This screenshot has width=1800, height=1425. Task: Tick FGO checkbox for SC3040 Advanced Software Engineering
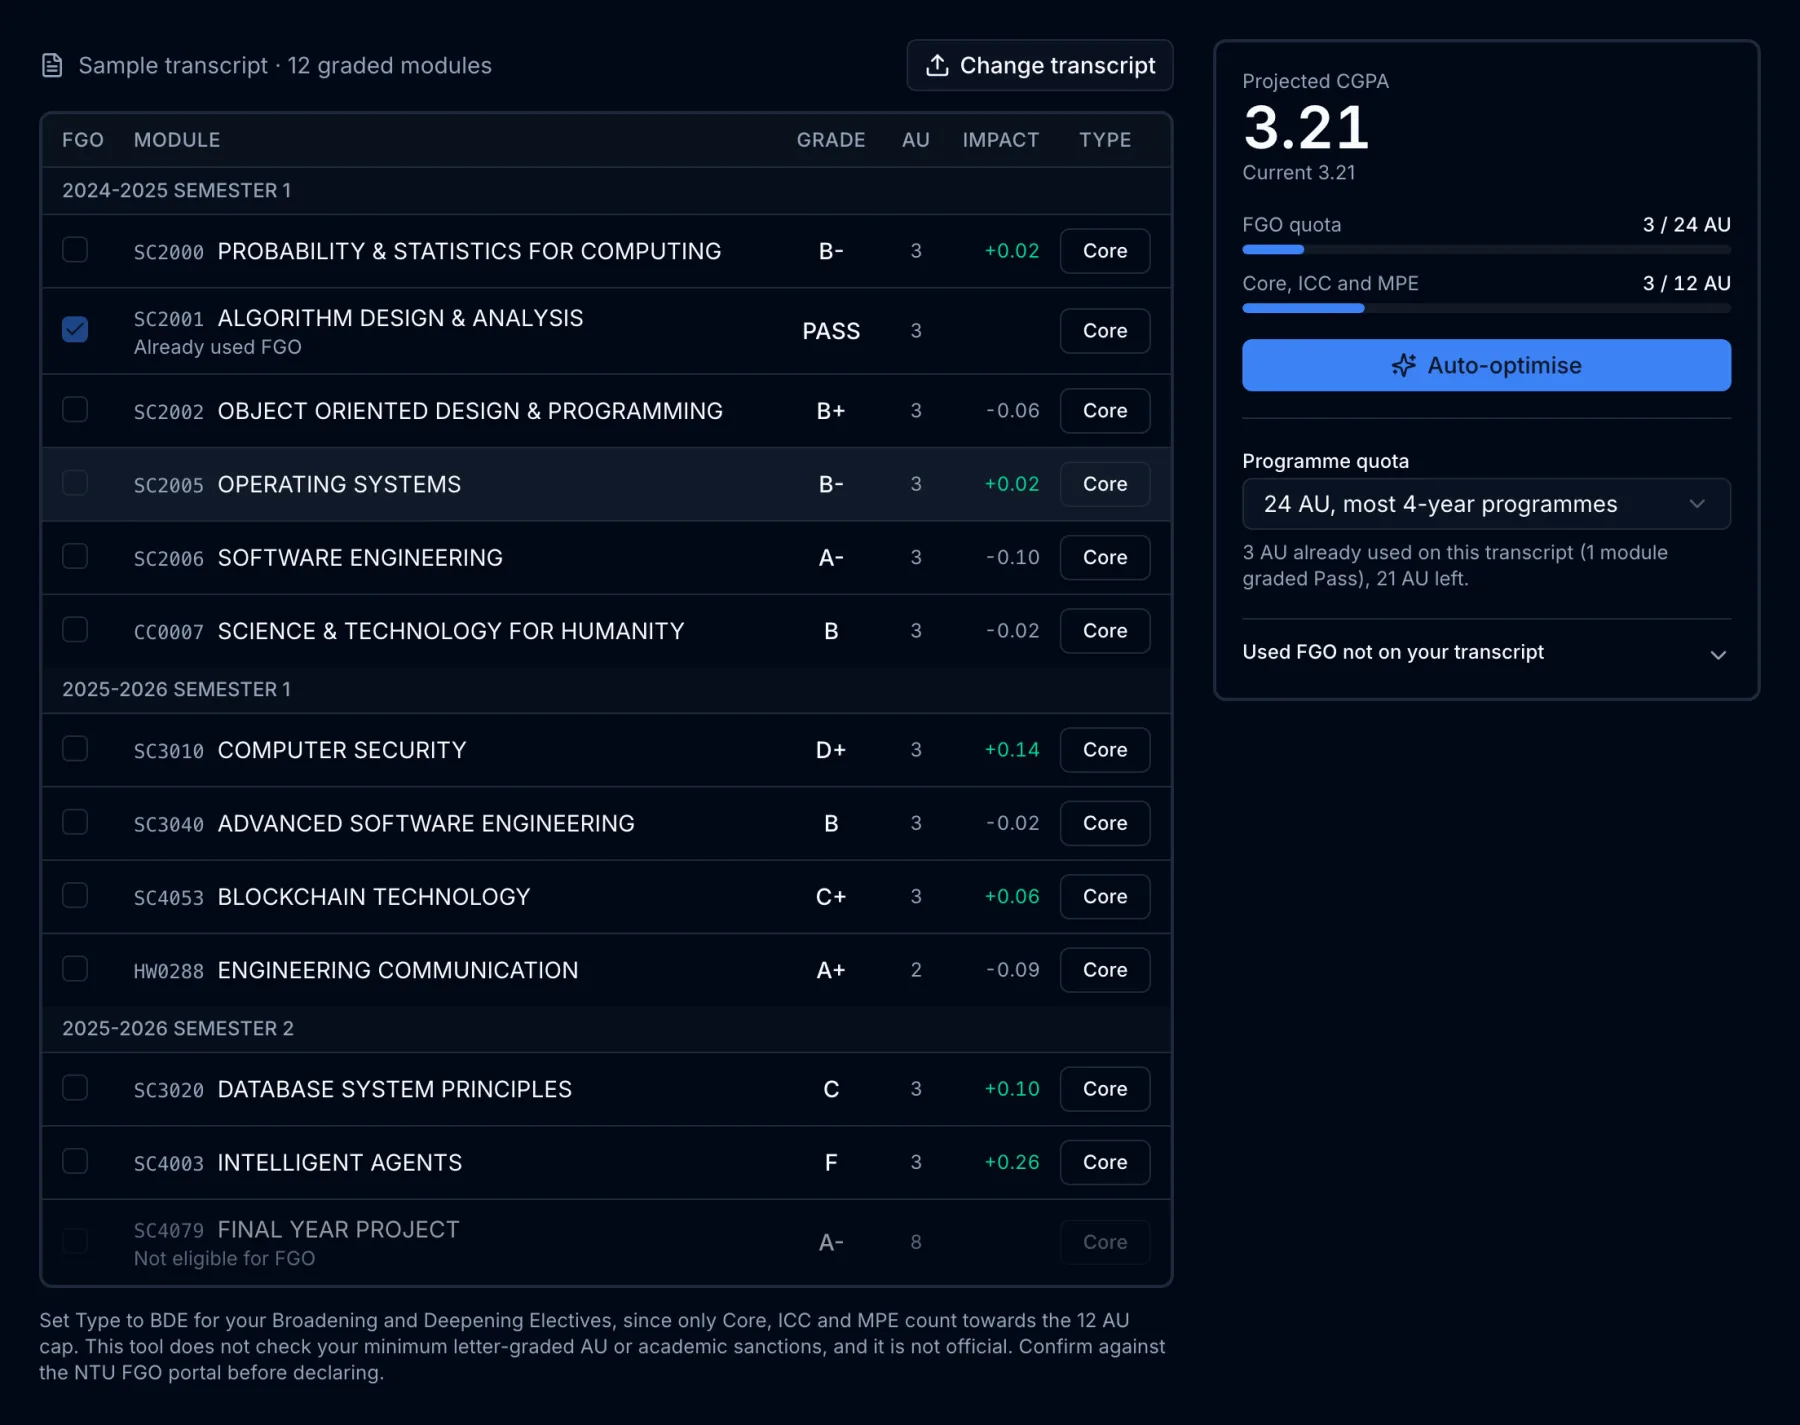(x=75, y=821)
